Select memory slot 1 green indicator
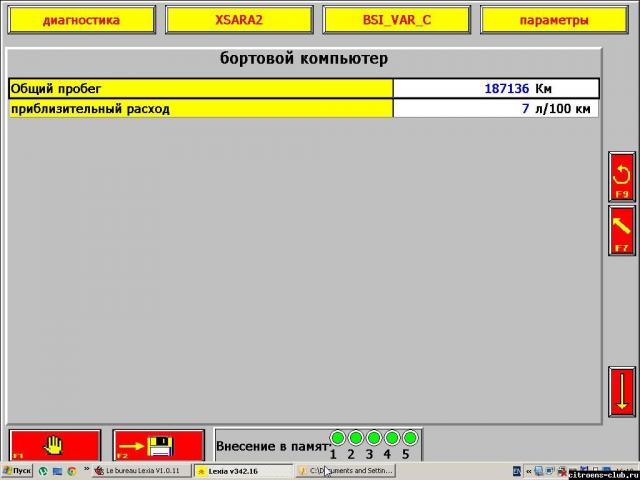The image size is (640, 480). [x=337, y=438]
